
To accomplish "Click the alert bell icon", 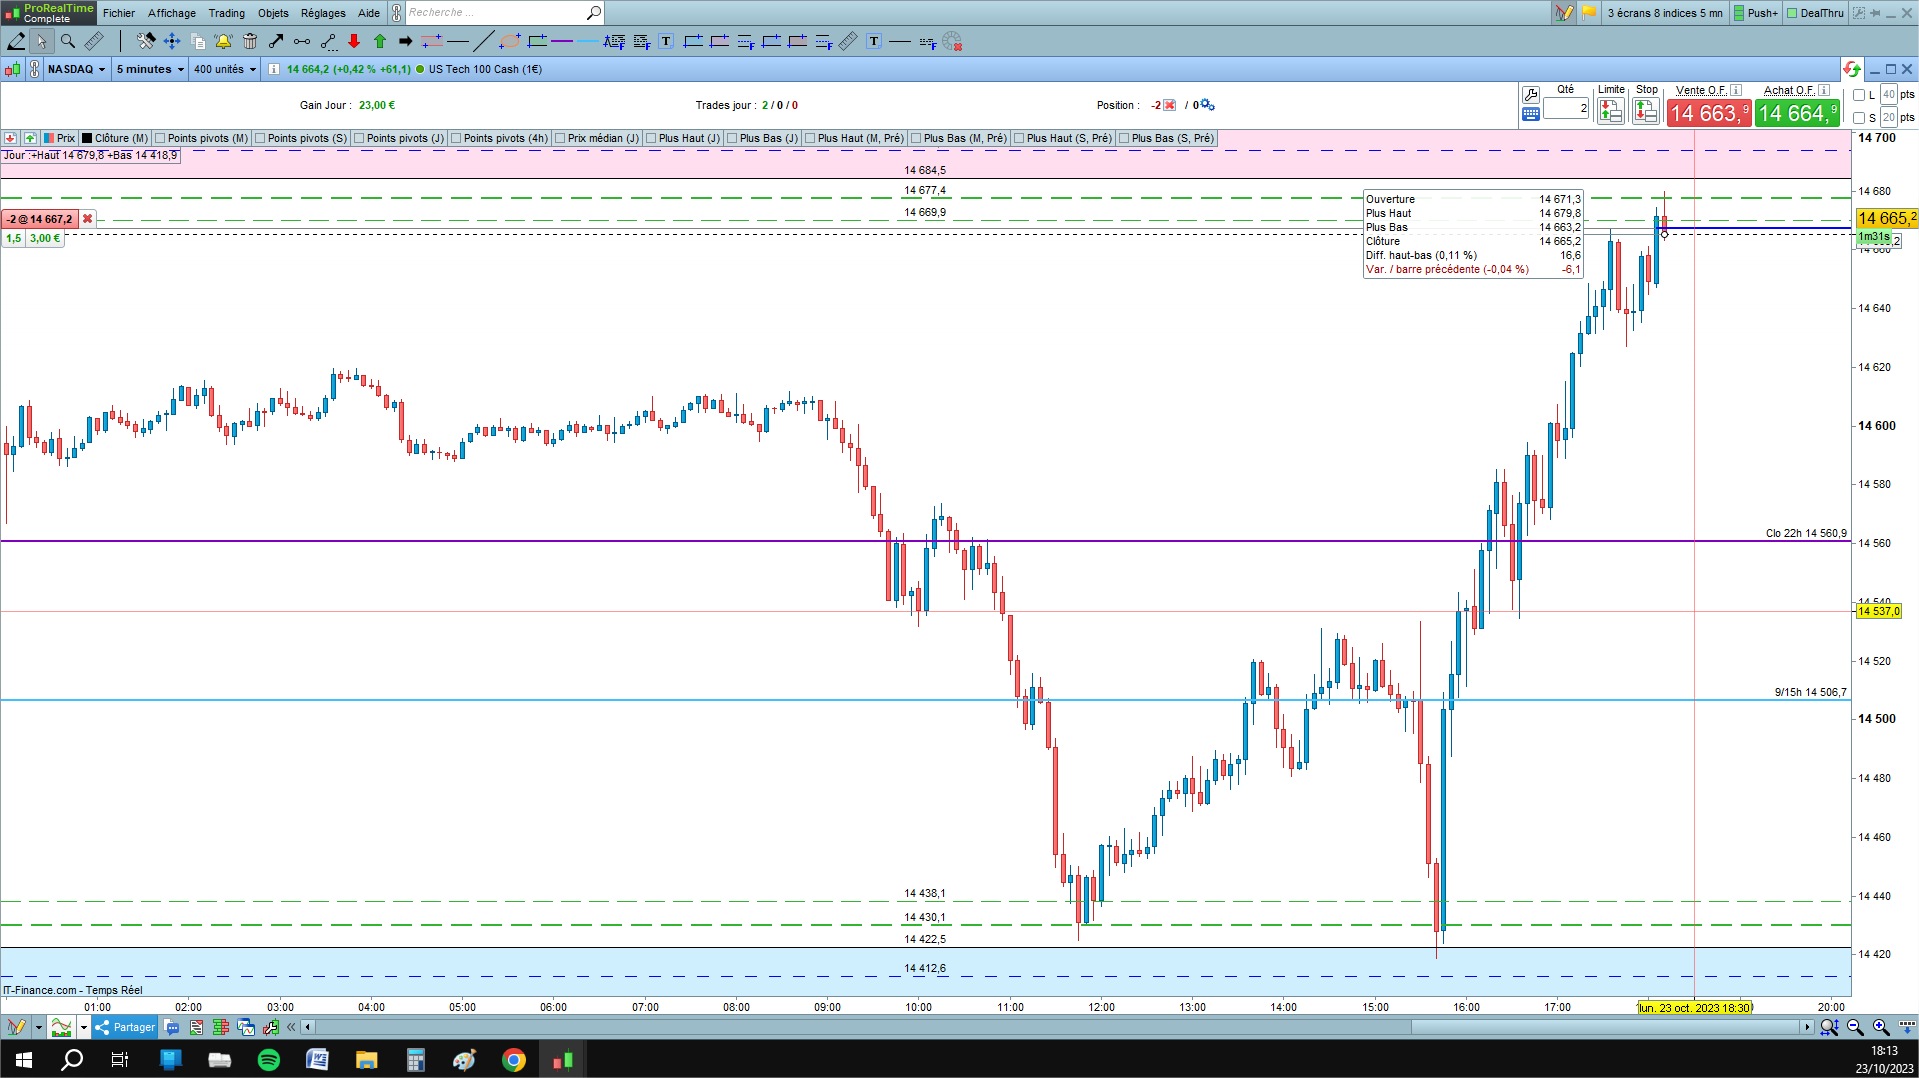I will [x=223, y=41].
